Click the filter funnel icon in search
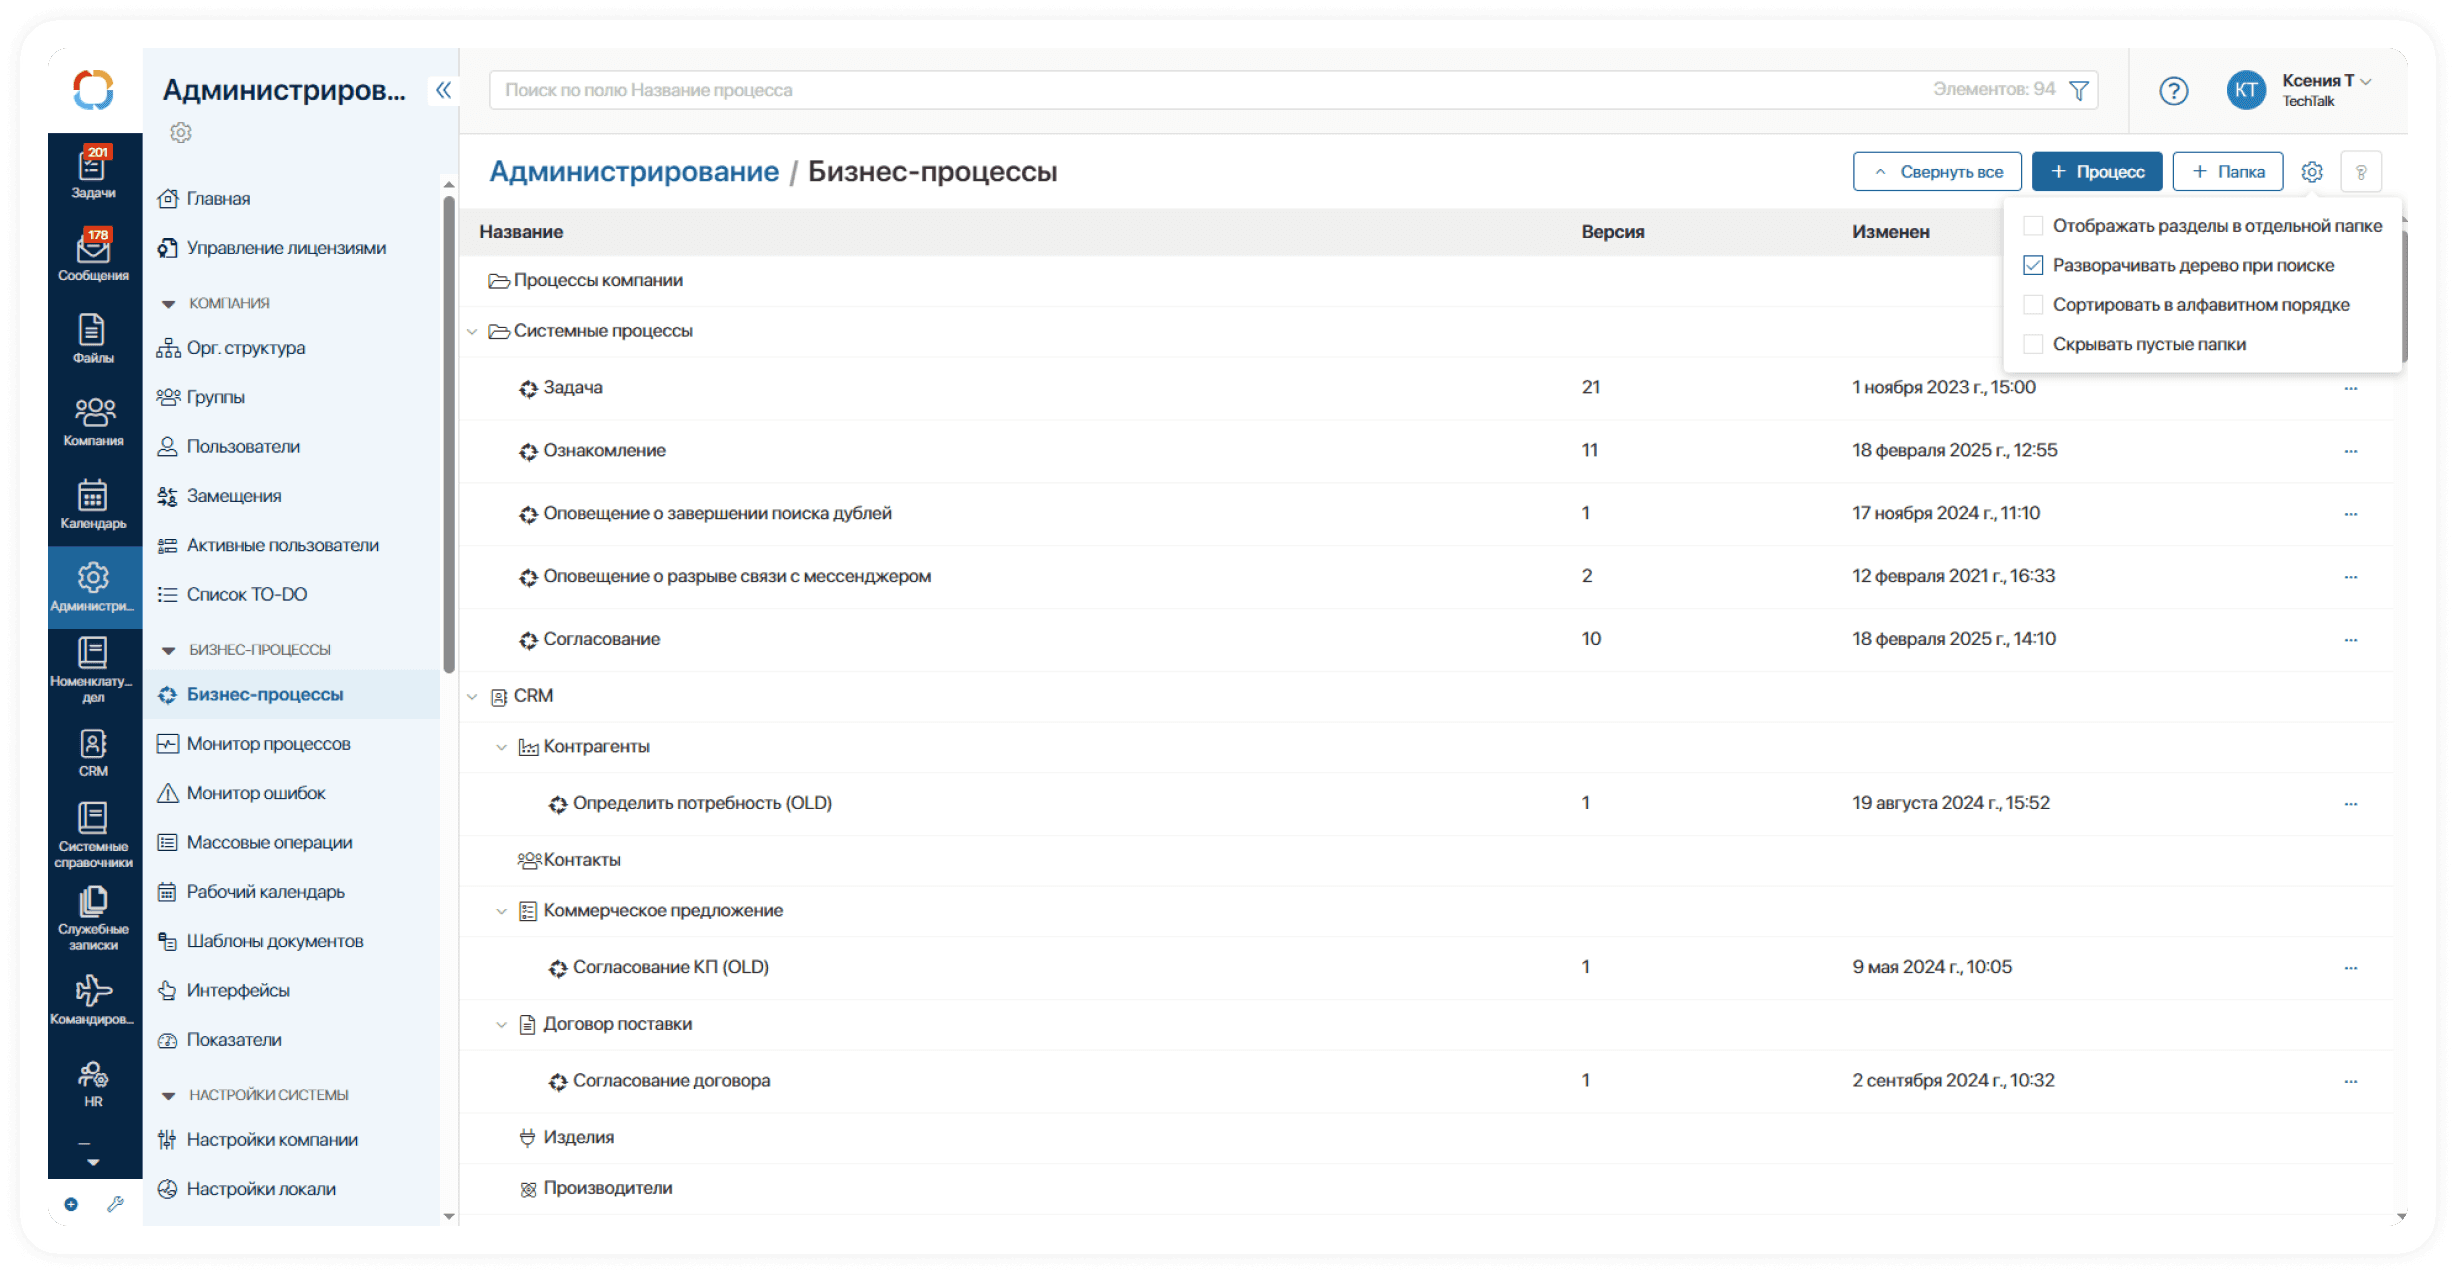 [x=2079, y=91]
